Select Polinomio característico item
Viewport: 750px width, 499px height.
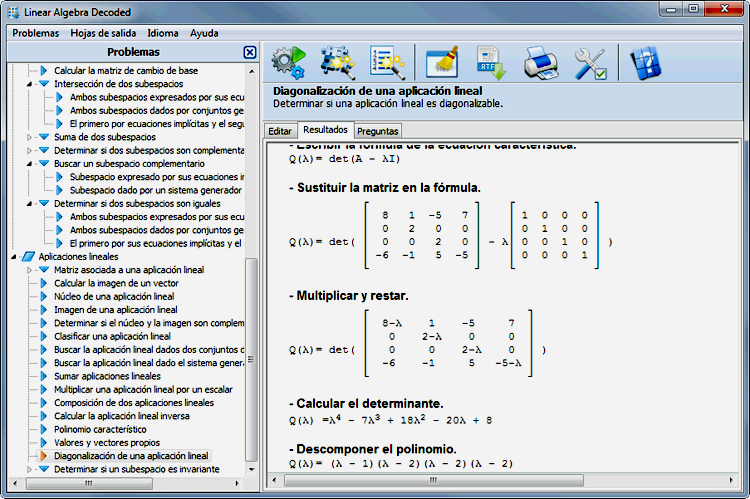100,430
